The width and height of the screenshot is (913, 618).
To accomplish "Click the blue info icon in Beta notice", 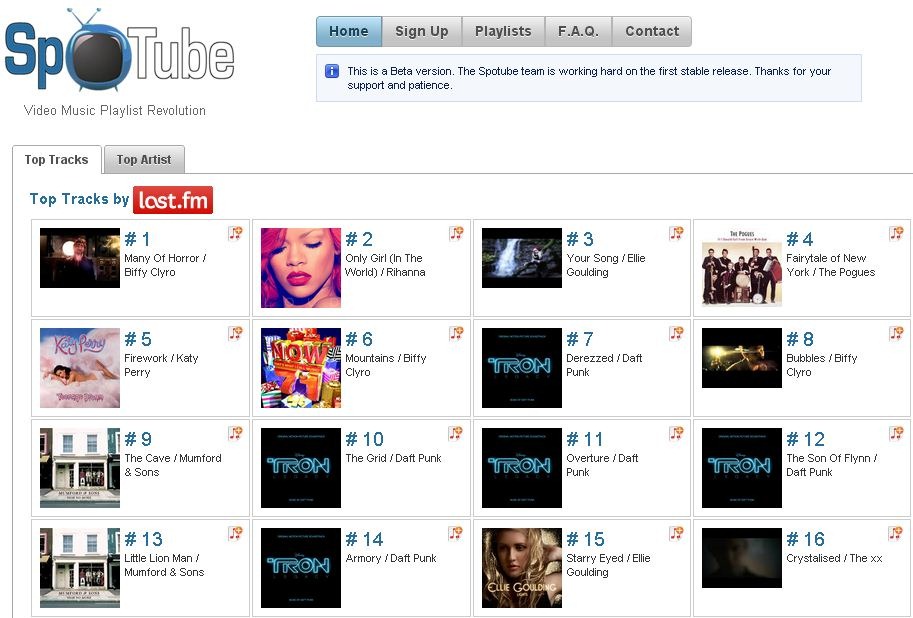I will click(332, 71).
